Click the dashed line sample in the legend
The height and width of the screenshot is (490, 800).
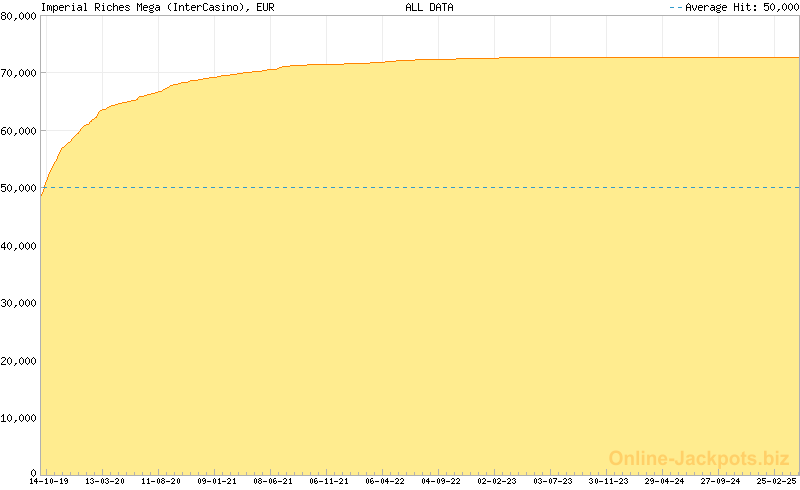(675, 7)
